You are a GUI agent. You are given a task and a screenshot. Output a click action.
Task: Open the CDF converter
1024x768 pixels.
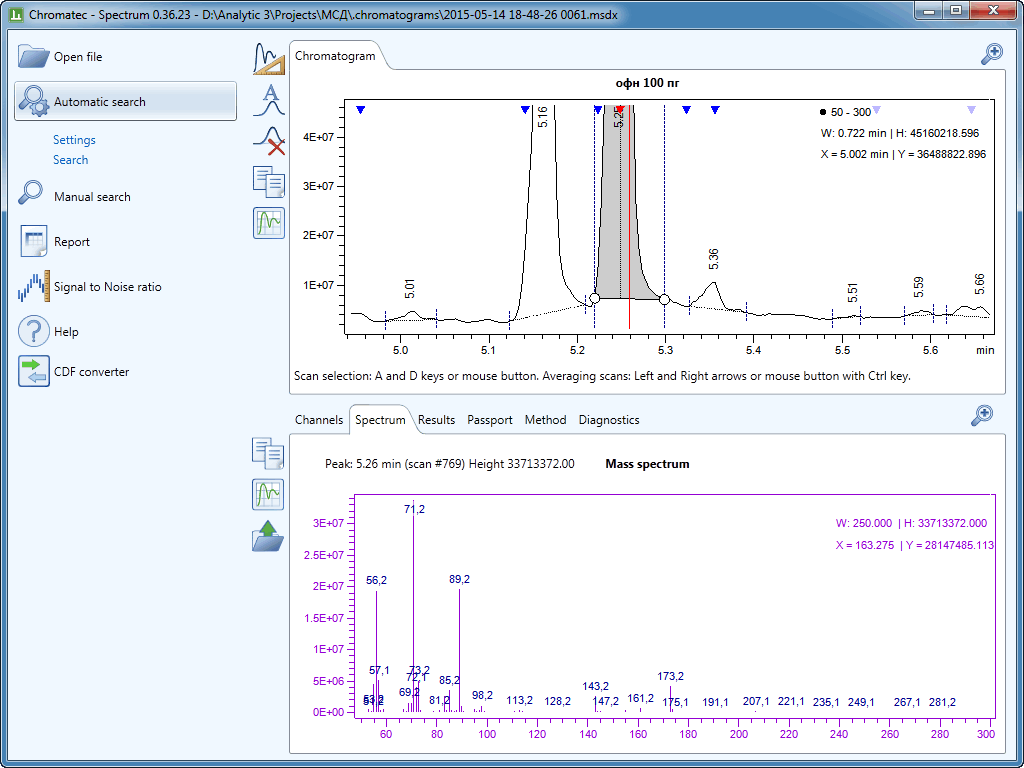coord(91,372)
